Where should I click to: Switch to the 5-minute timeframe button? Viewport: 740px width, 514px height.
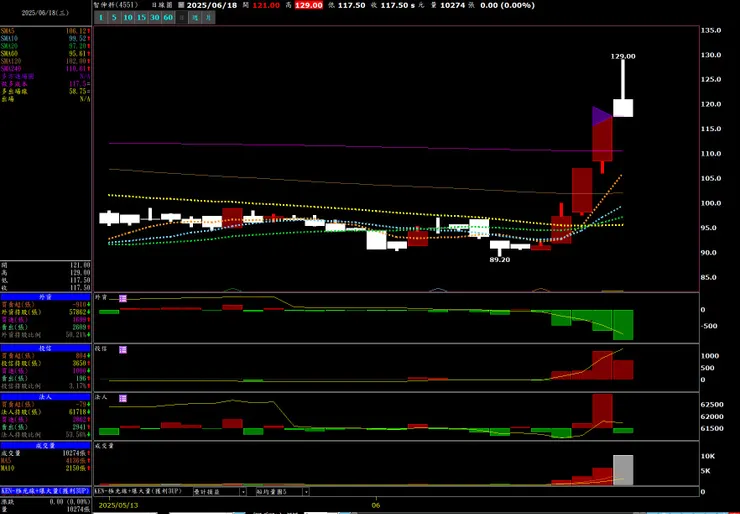114,18
